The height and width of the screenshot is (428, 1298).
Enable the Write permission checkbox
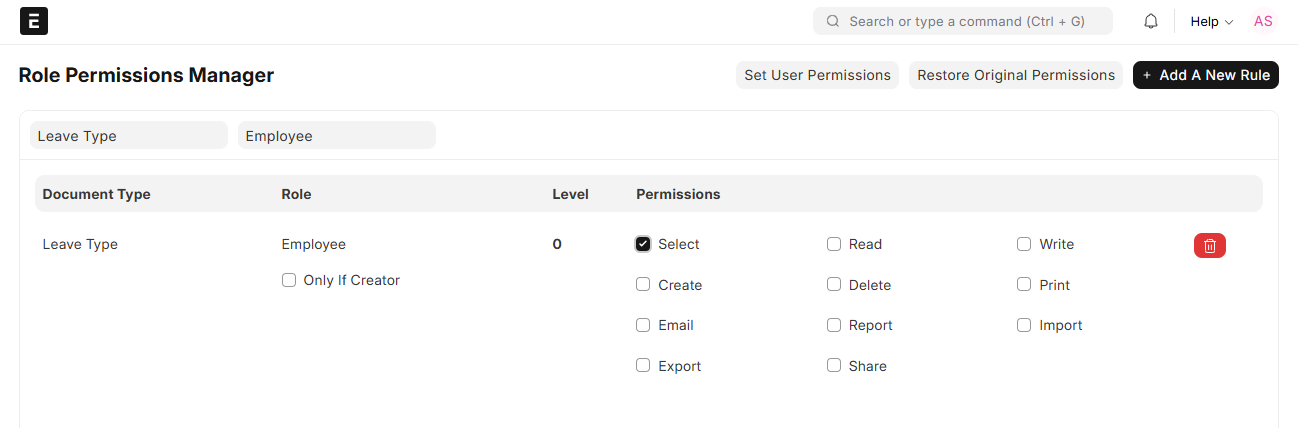(1024, 244)
